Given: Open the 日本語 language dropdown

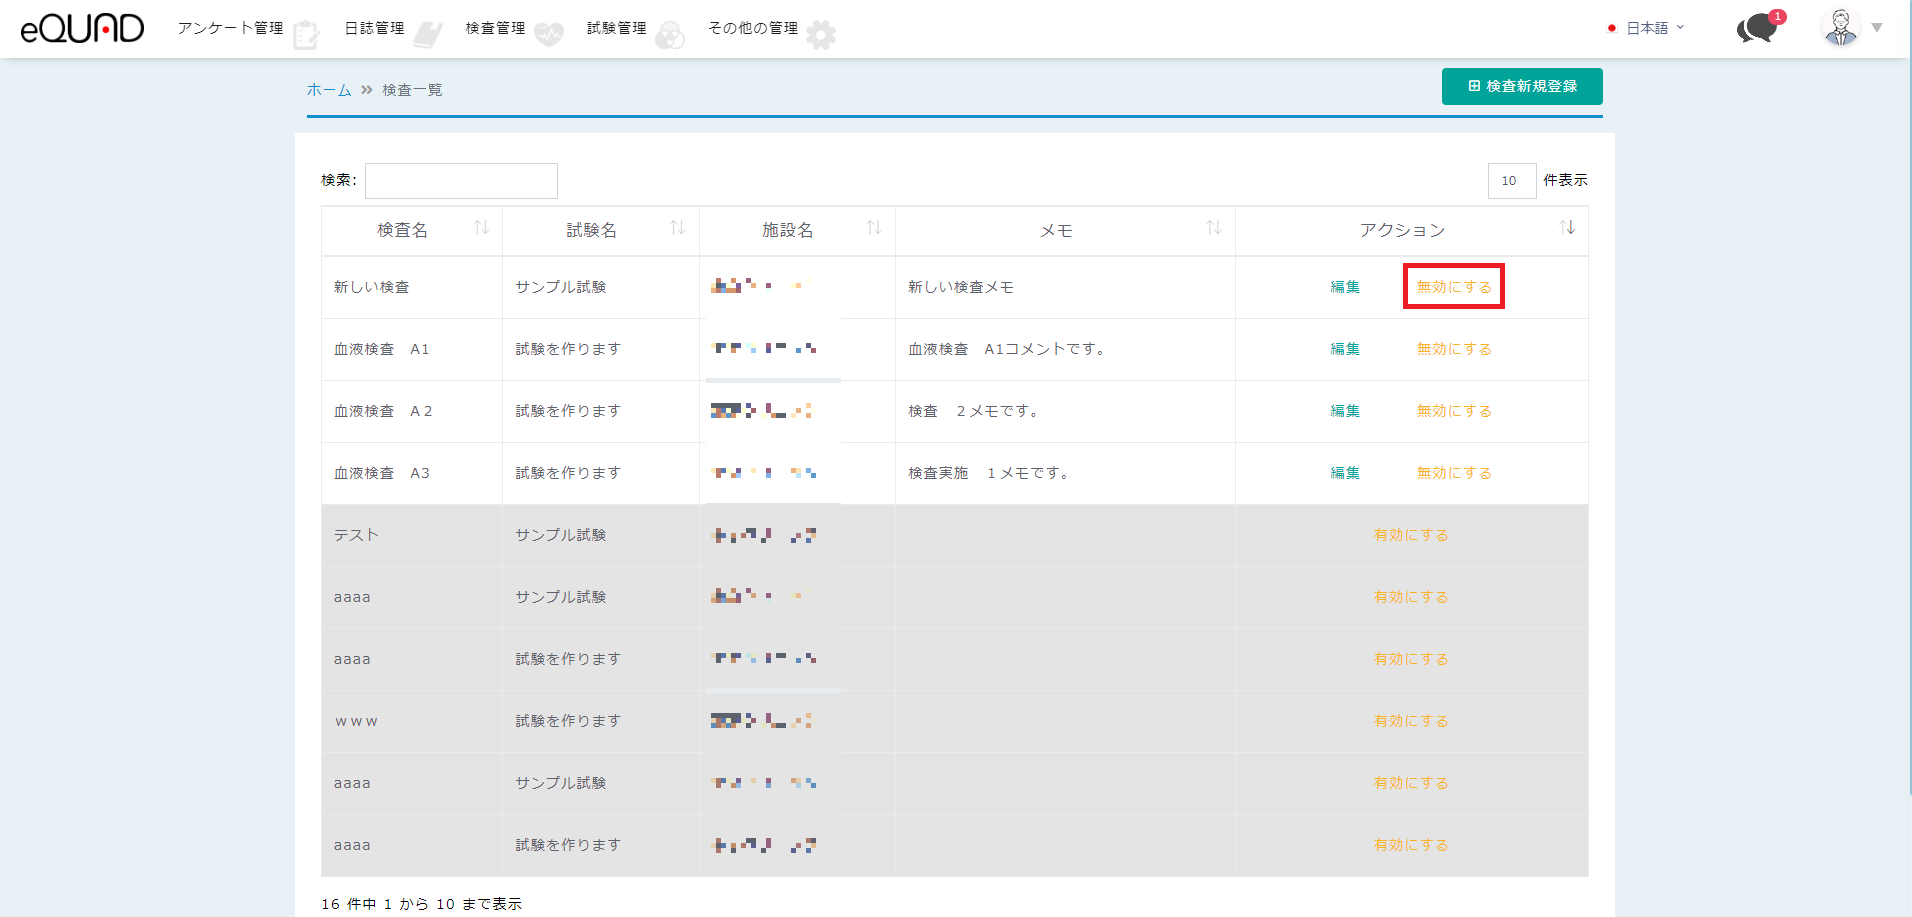Looking at the screenshot, I should [x=1646, y=28].
